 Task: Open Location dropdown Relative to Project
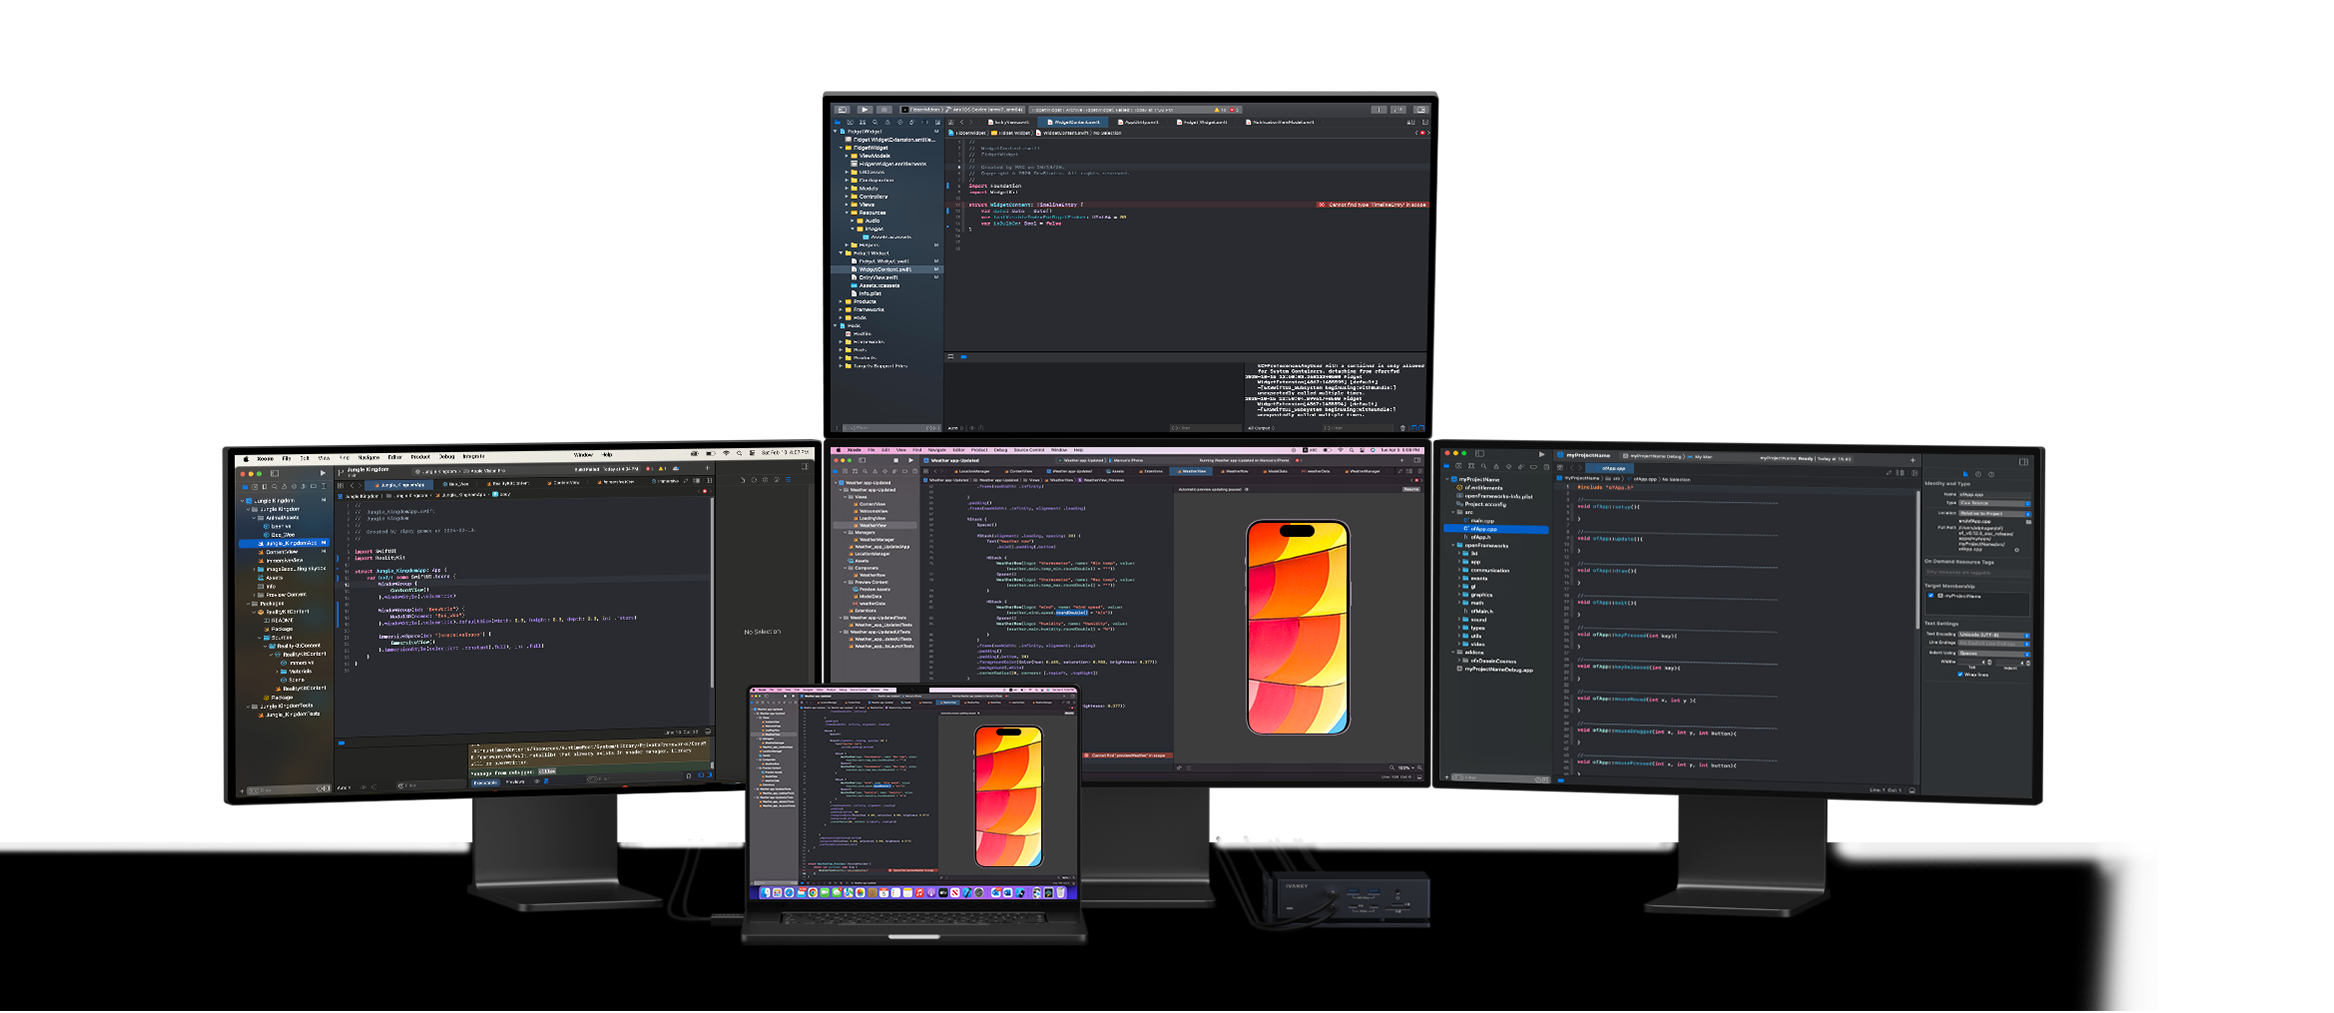pos(1994,513)
